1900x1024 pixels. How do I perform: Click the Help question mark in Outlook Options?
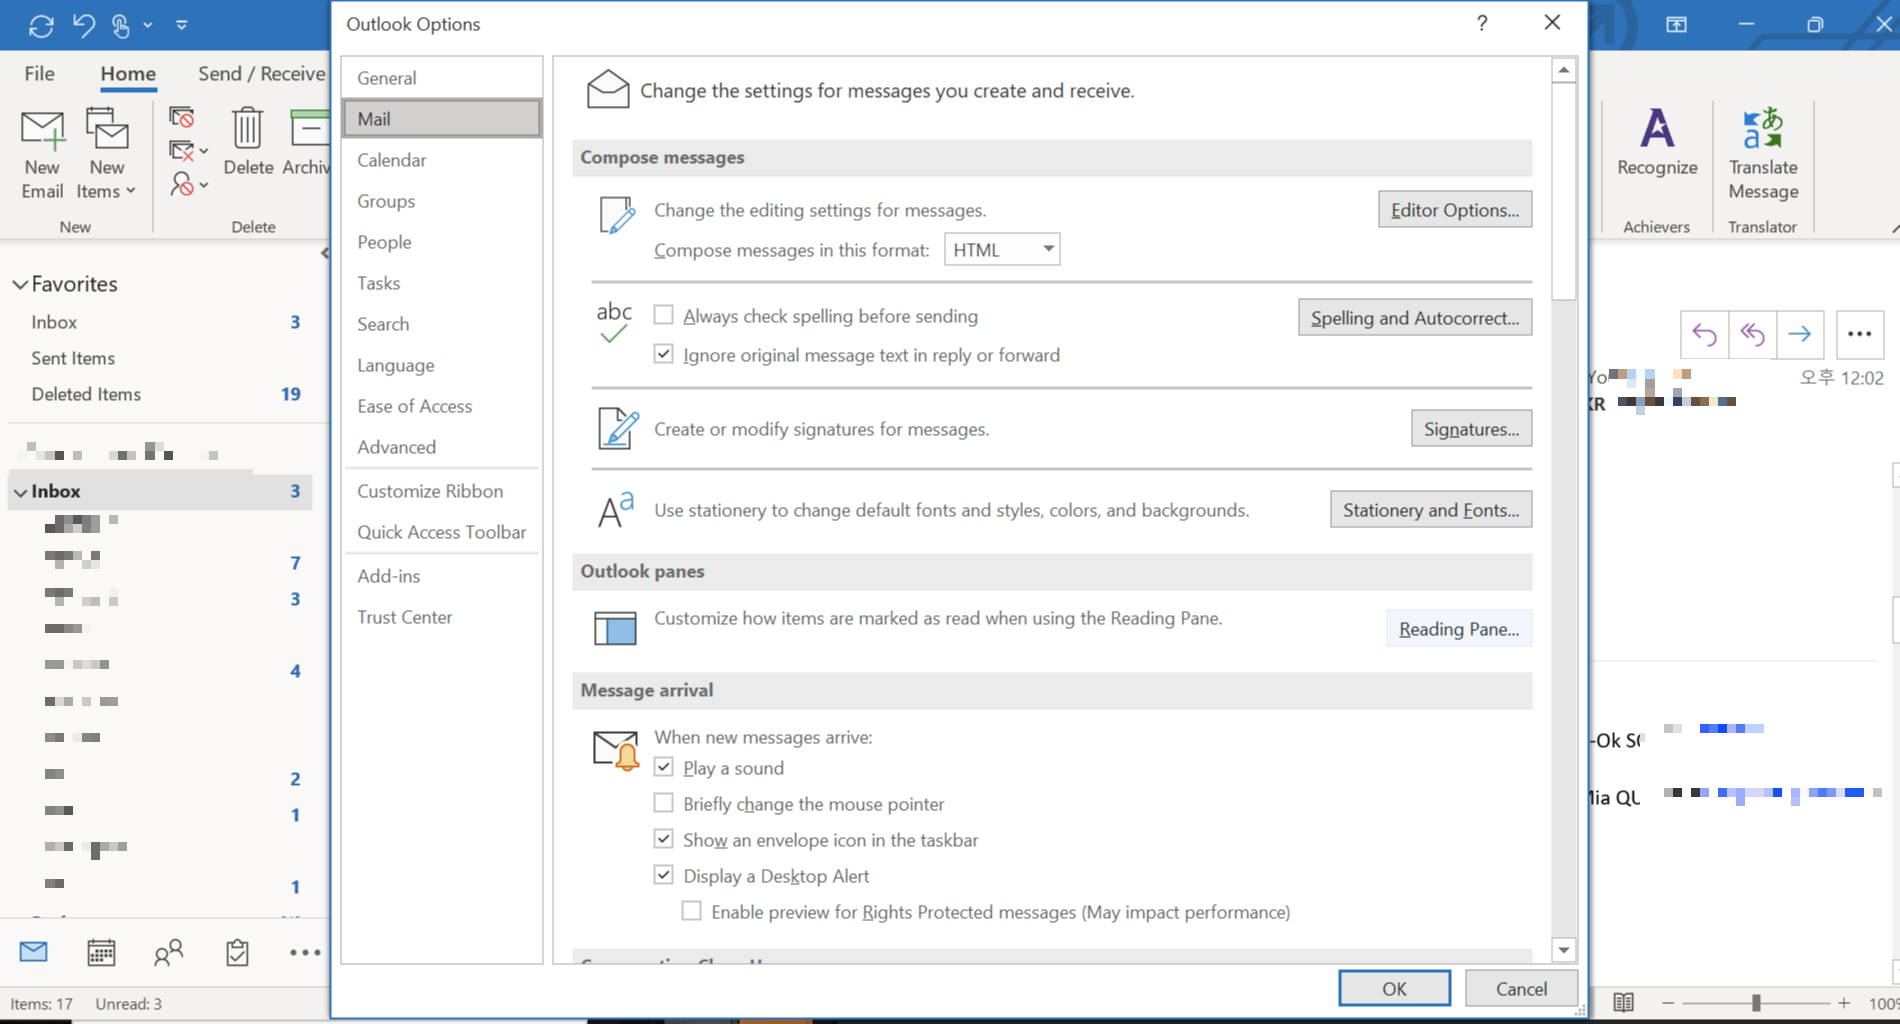coord(1482,23)
